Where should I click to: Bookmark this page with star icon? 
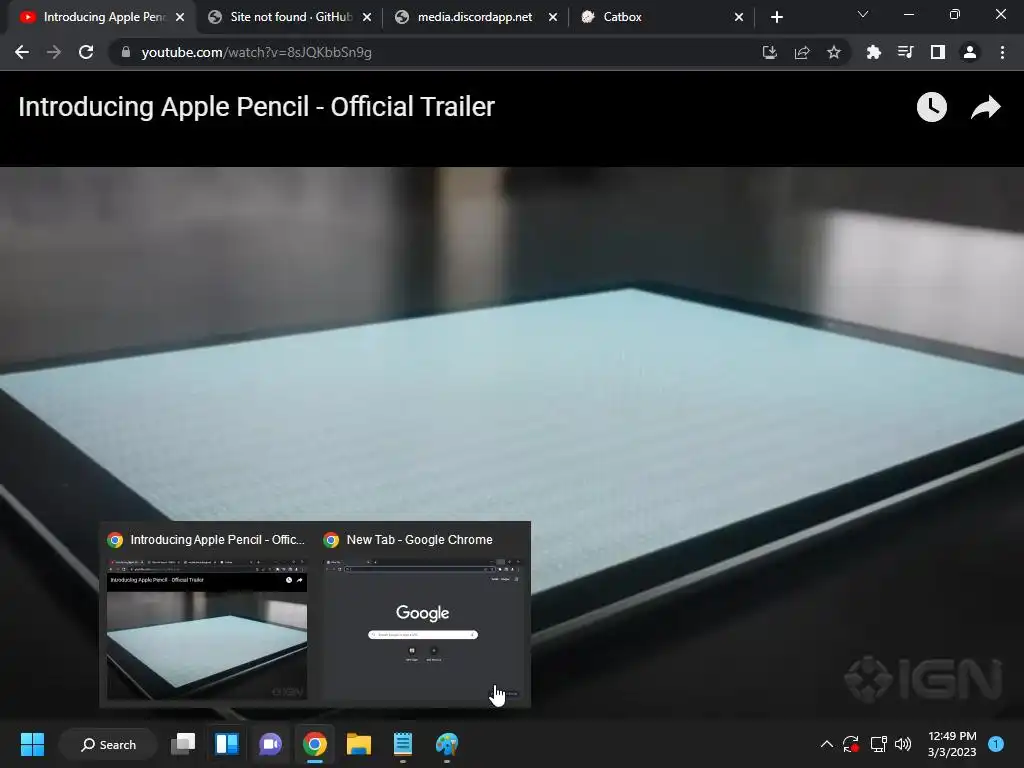834,52
